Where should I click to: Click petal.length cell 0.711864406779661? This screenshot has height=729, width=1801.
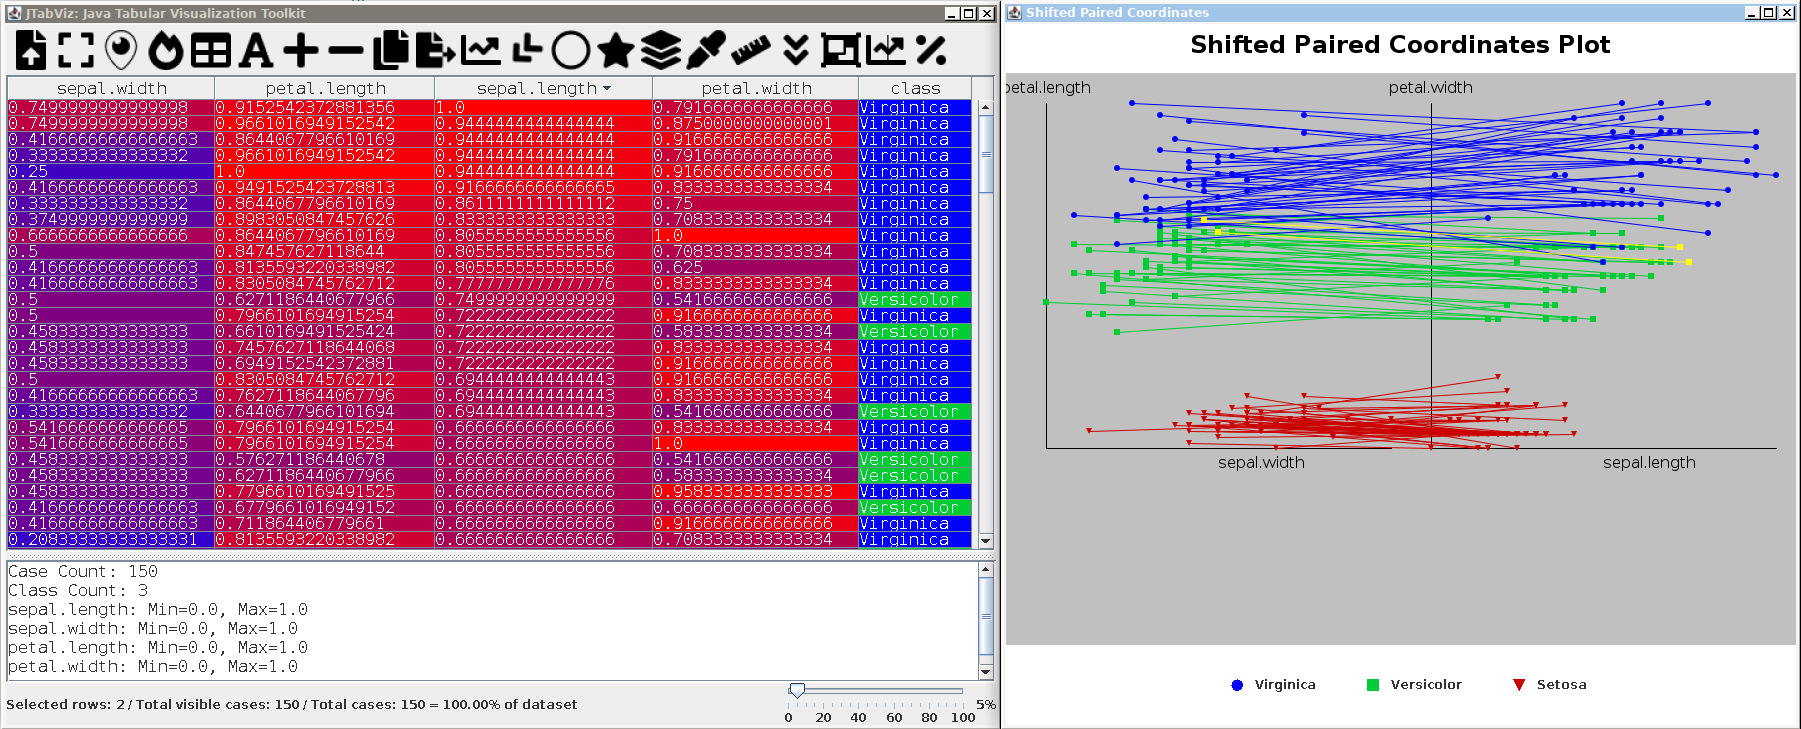coord(324,523)
